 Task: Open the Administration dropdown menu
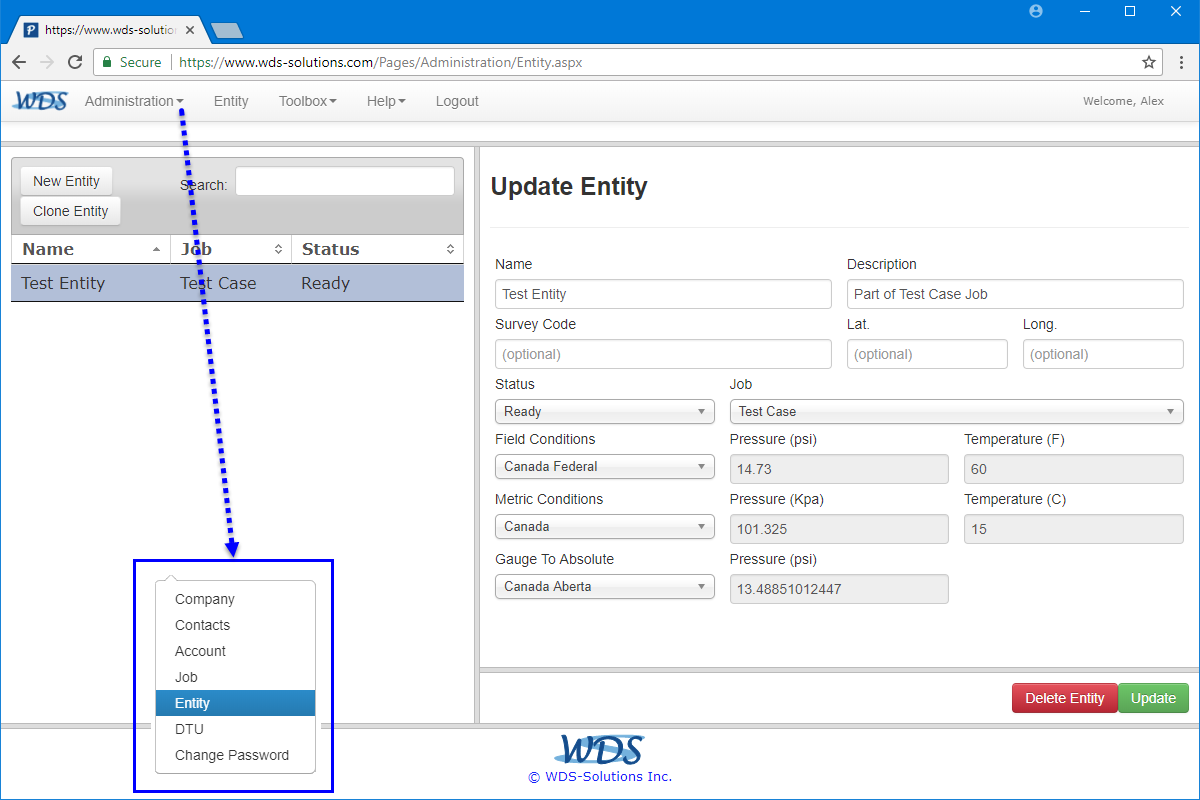pos(134,101)
